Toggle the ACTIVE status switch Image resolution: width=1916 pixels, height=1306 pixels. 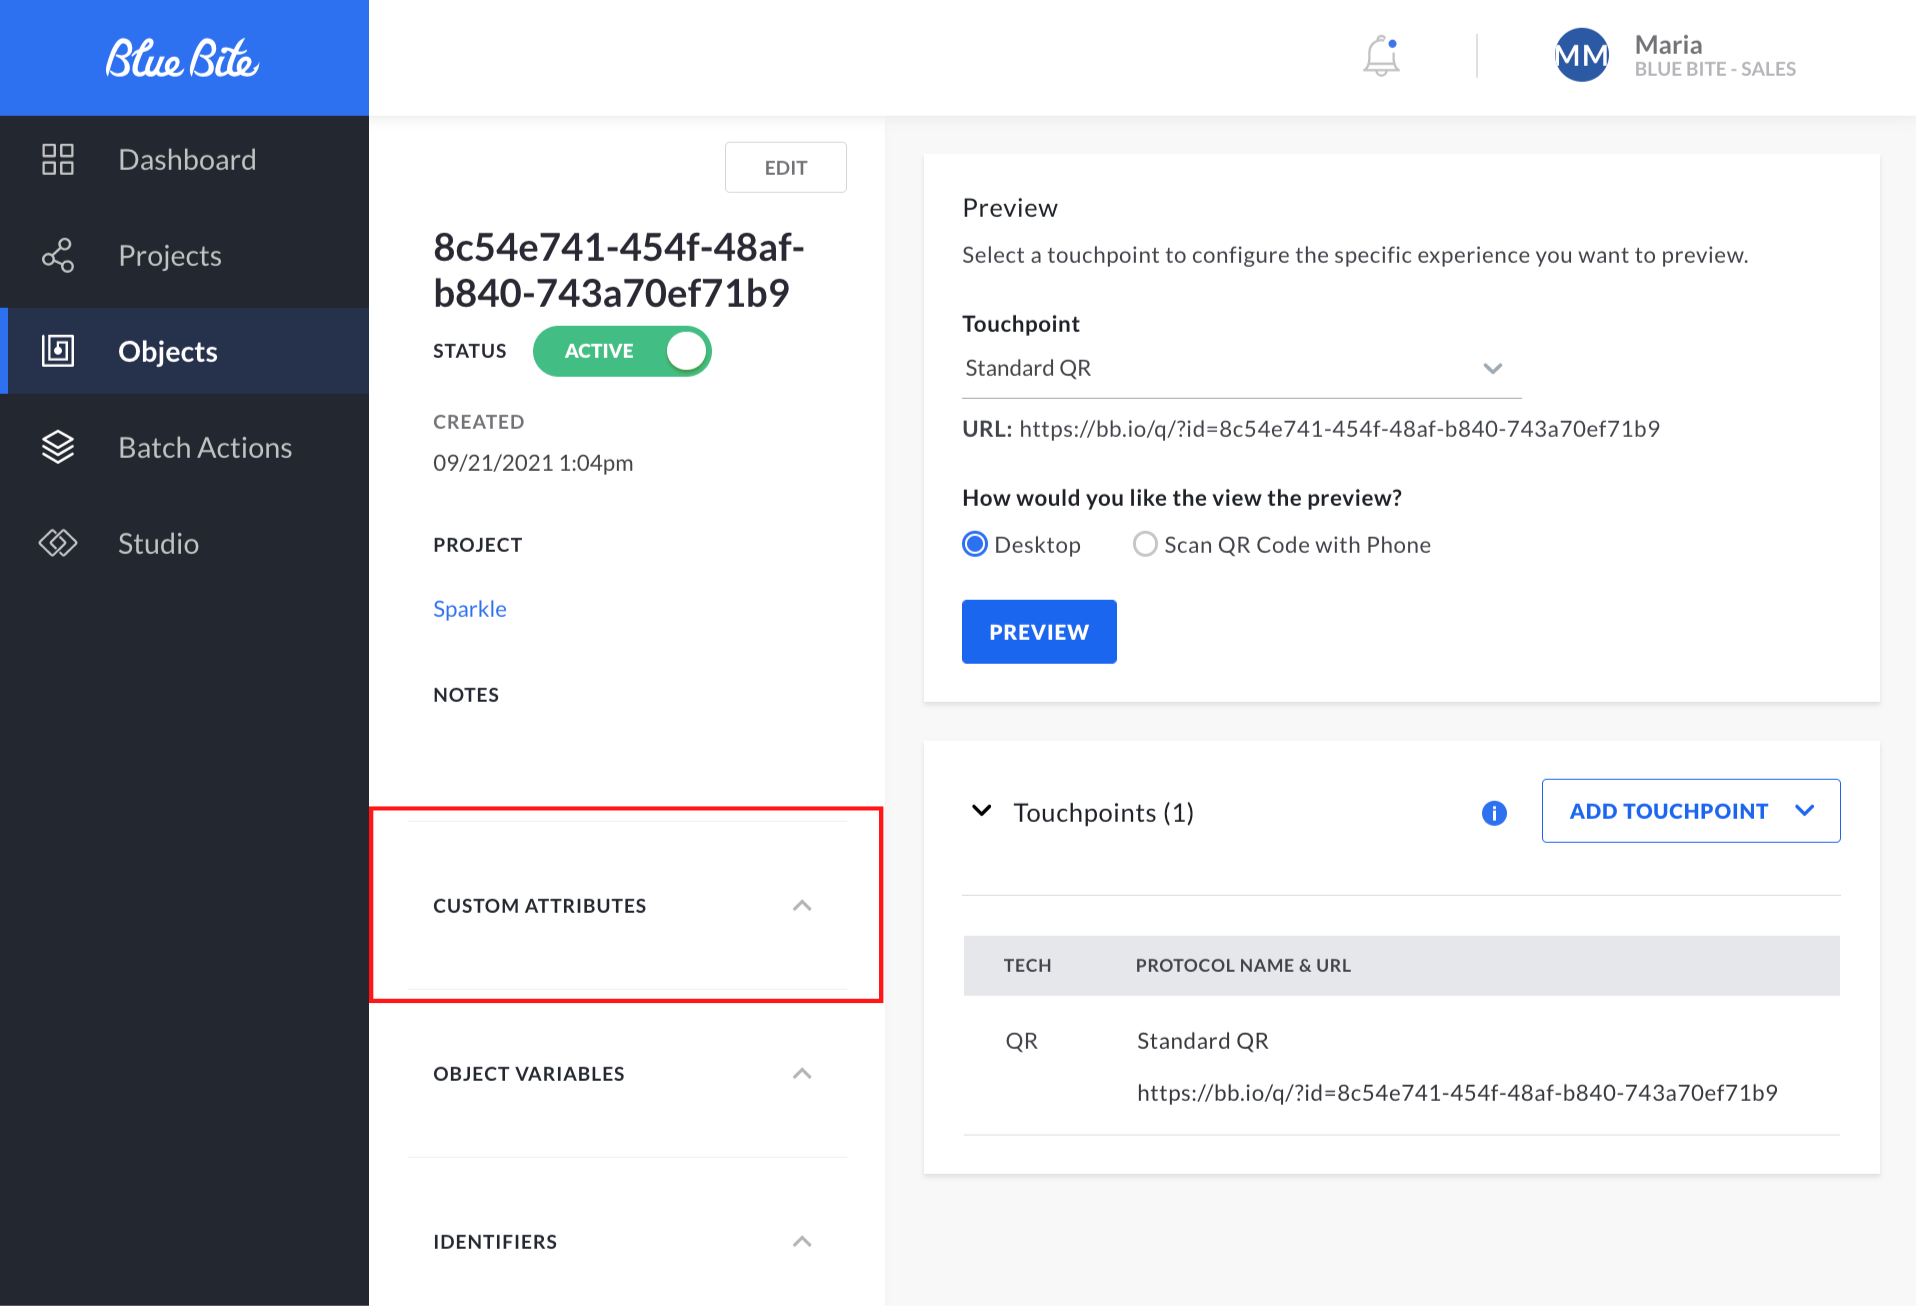622,351
